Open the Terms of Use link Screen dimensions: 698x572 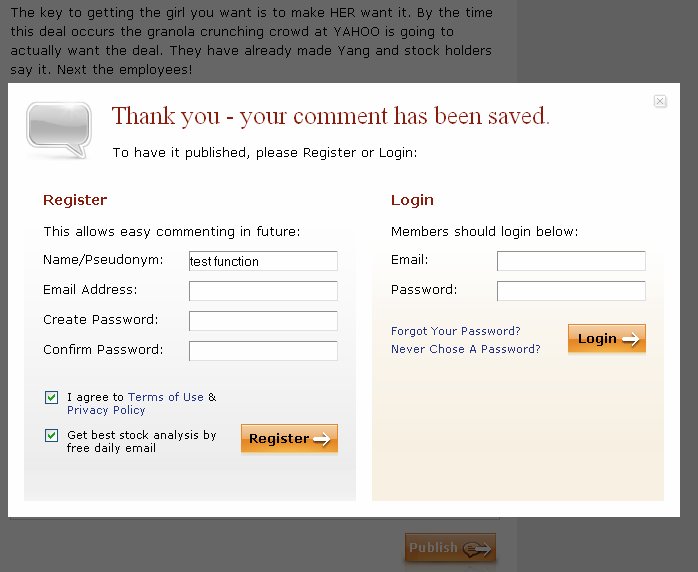point(166,397)
